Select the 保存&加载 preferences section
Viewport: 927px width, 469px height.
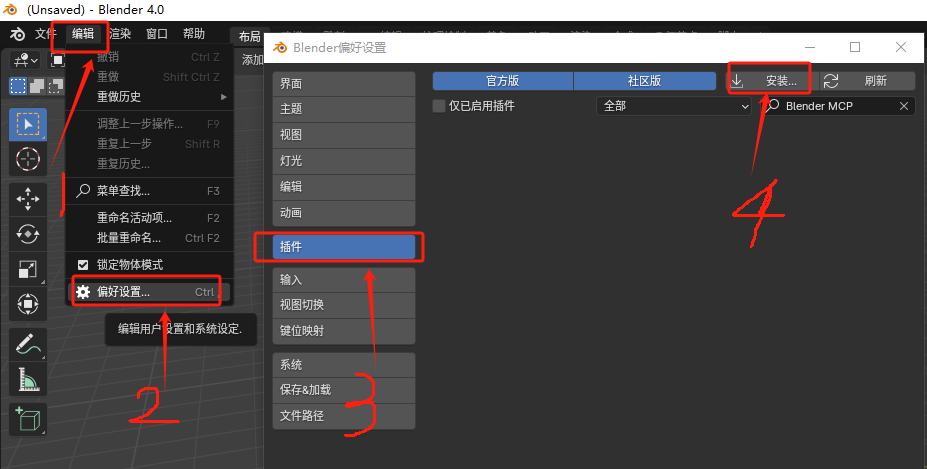click(x=343, y=390)
